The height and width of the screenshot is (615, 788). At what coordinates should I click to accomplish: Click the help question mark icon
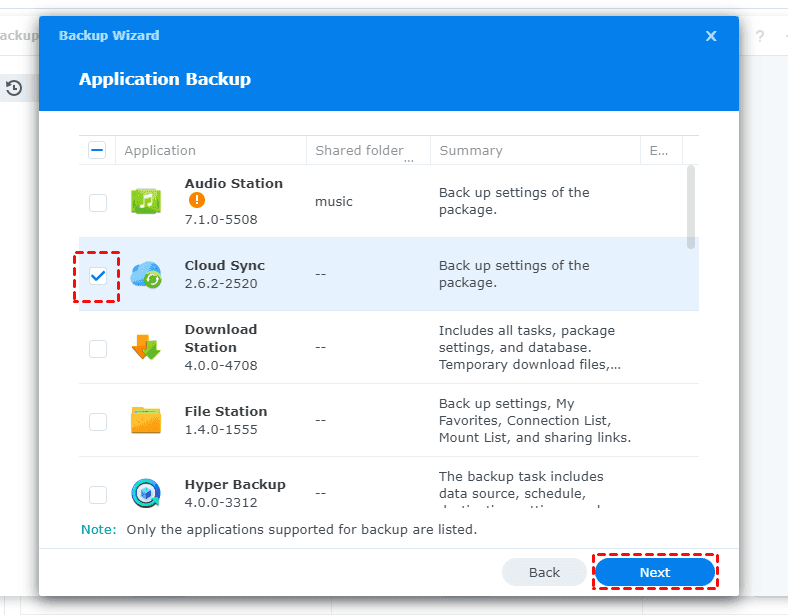pos(759,37)
